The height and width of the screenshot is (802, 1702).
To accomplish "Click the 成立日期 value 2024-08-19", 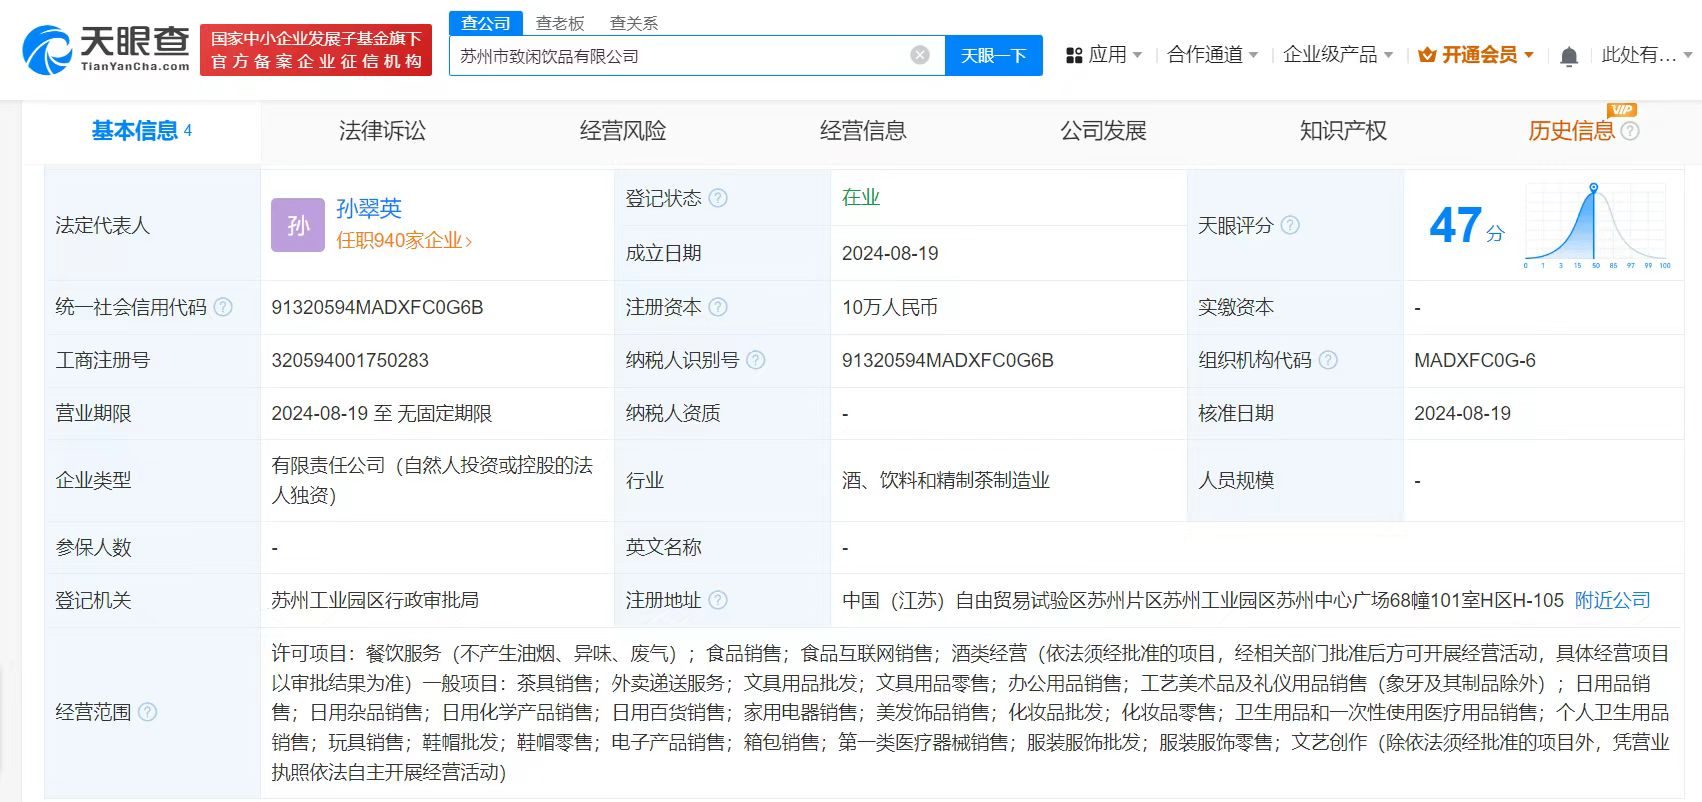I will [x=890, y=253].
